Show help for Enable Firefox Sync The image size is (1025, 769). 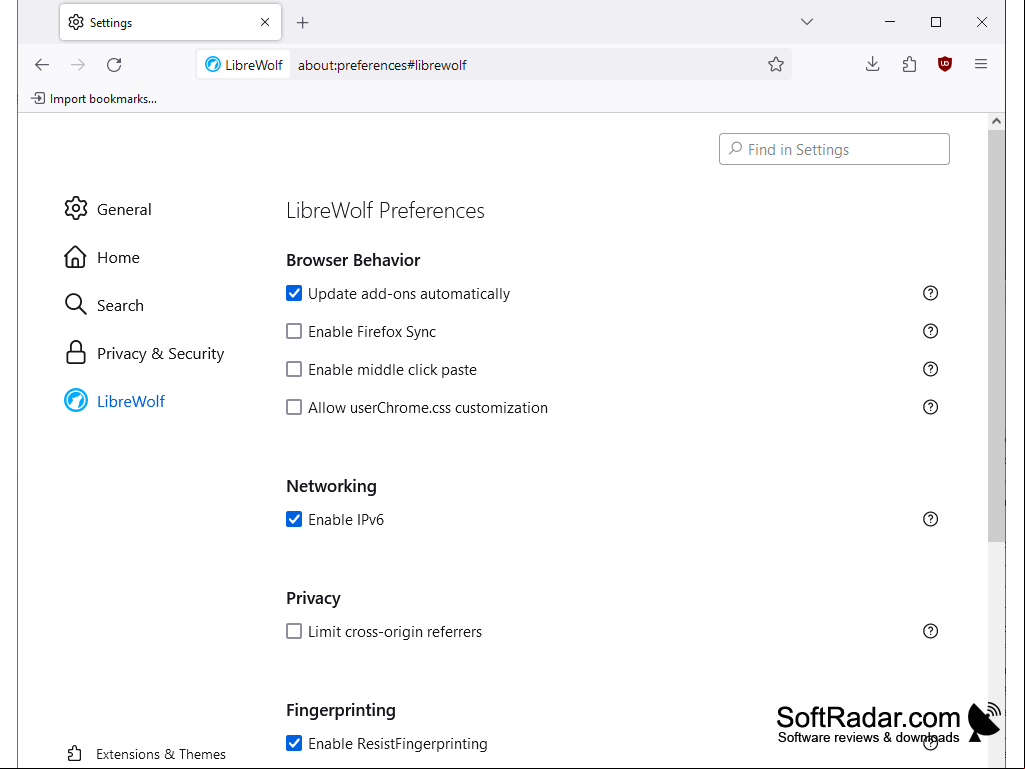pos(930,331)
